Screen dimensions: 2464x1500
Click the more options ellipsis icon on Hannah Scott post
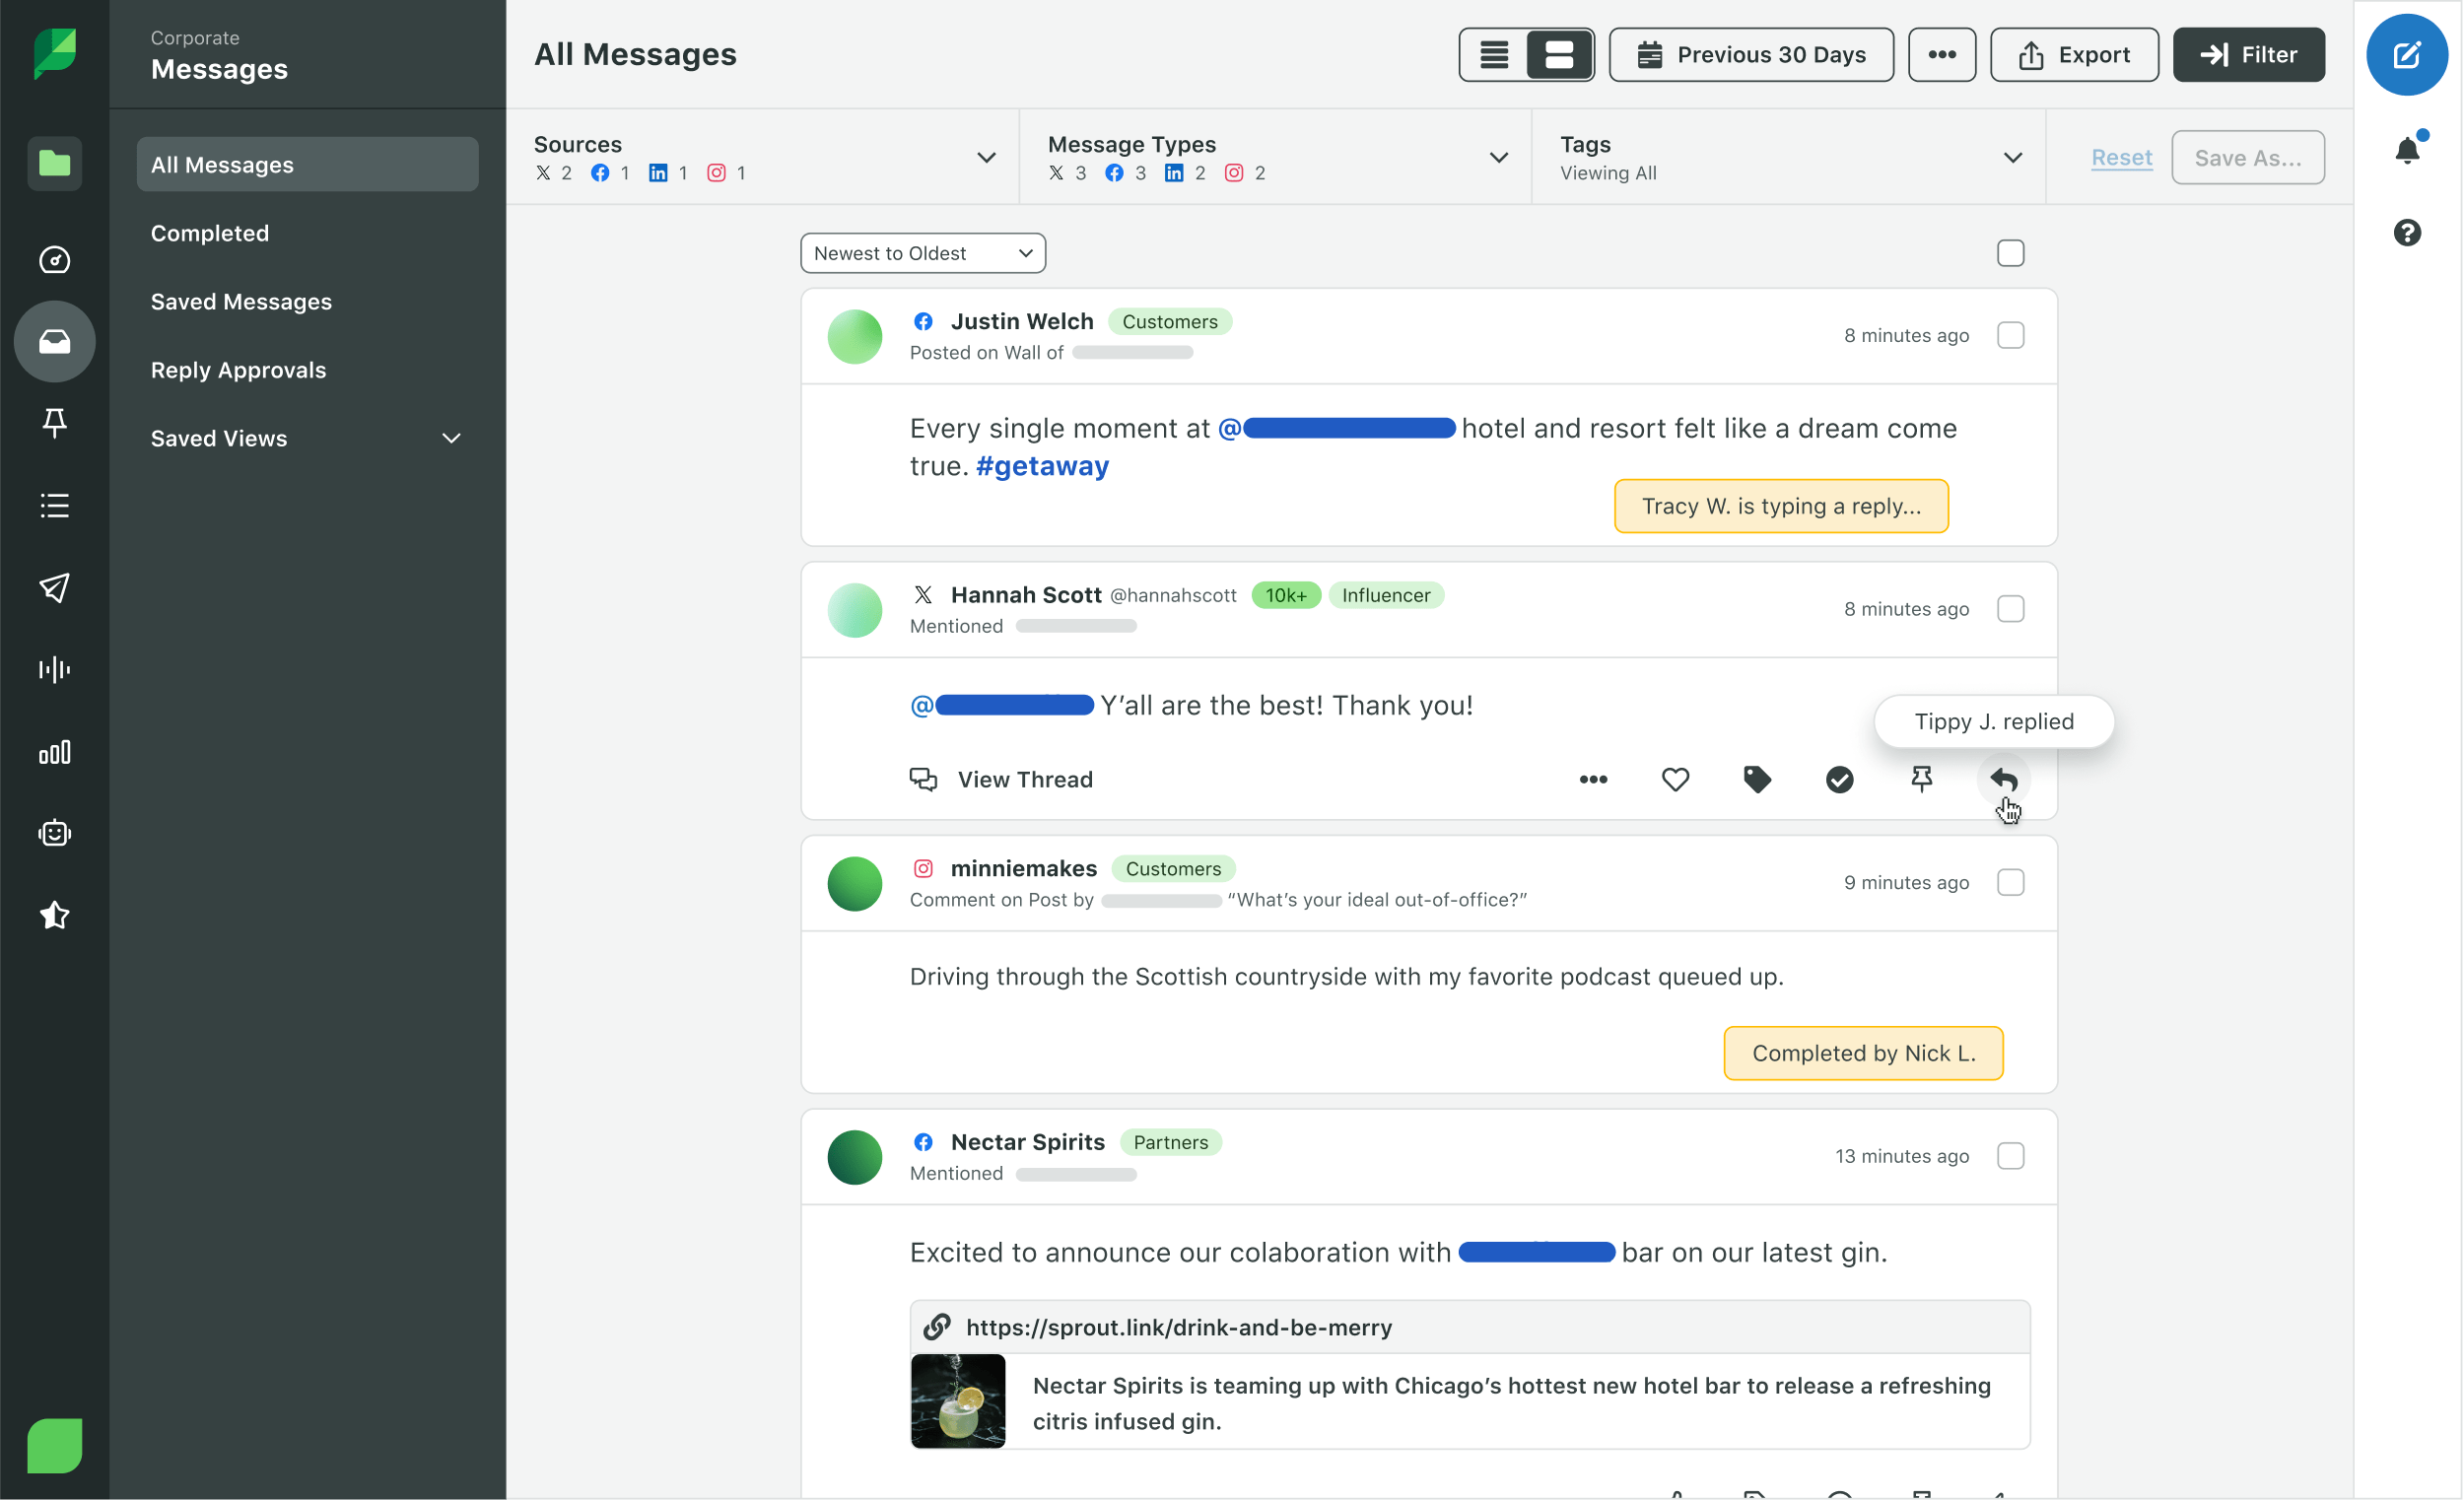tap(1593, 780)
